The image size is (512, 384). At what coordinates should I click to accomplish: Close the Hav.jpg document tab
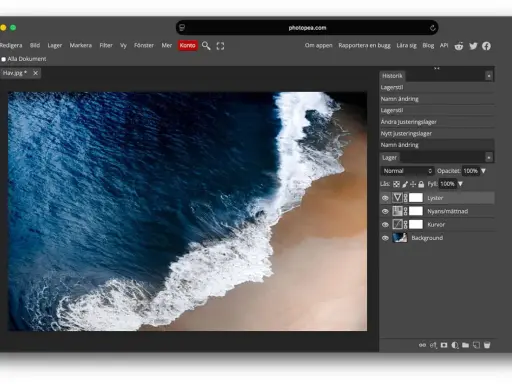coord(35,73)
